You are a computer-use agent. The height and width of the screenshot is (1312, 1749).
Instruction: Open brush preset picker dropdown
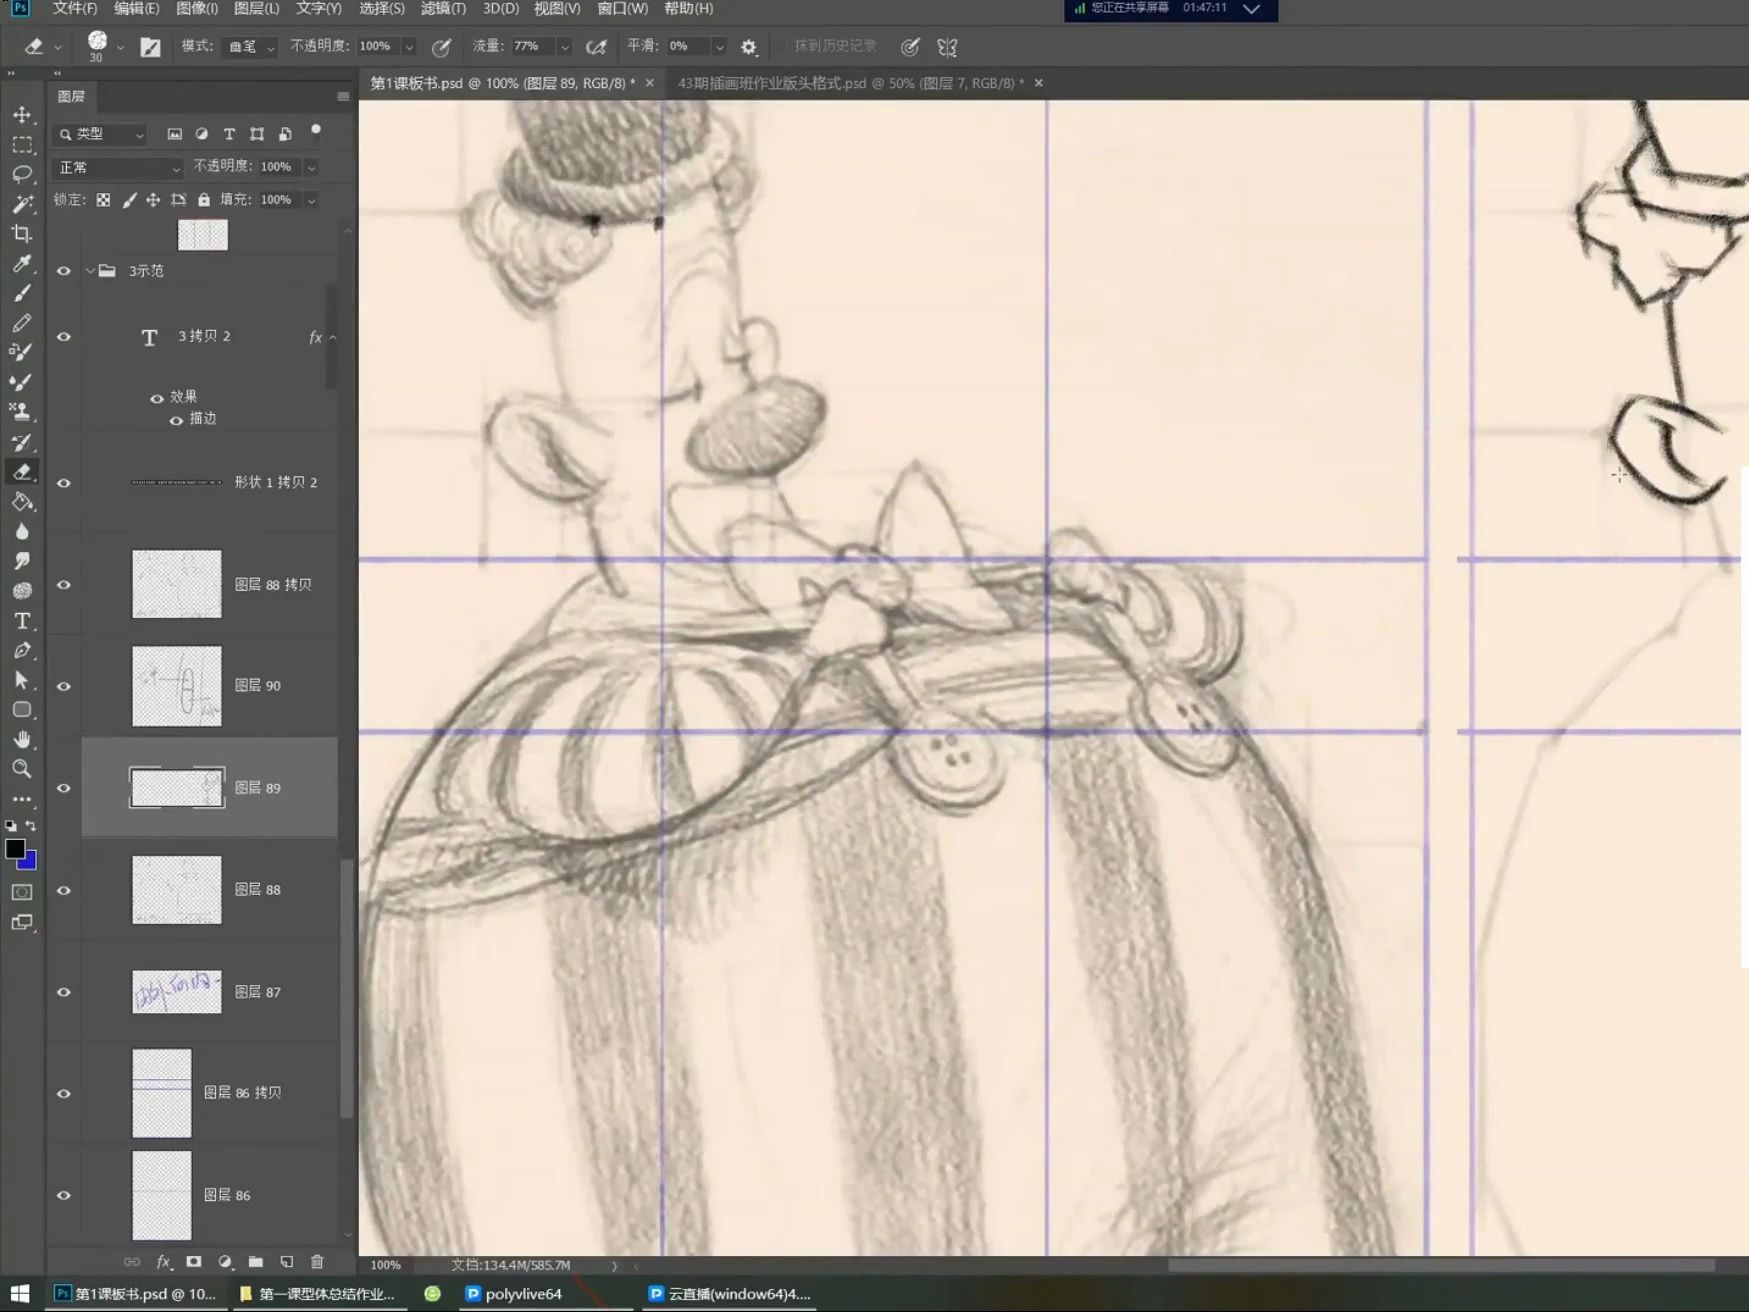(x=120, y=47)
